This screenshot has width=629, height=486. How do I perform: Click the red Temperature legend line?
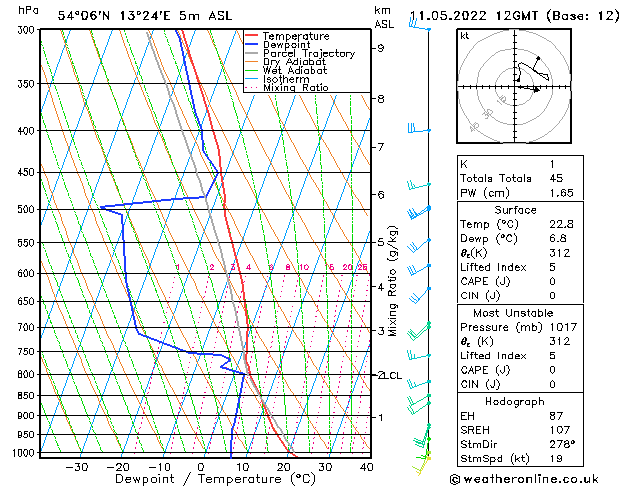pyautogui.click(x=253, y=36)
